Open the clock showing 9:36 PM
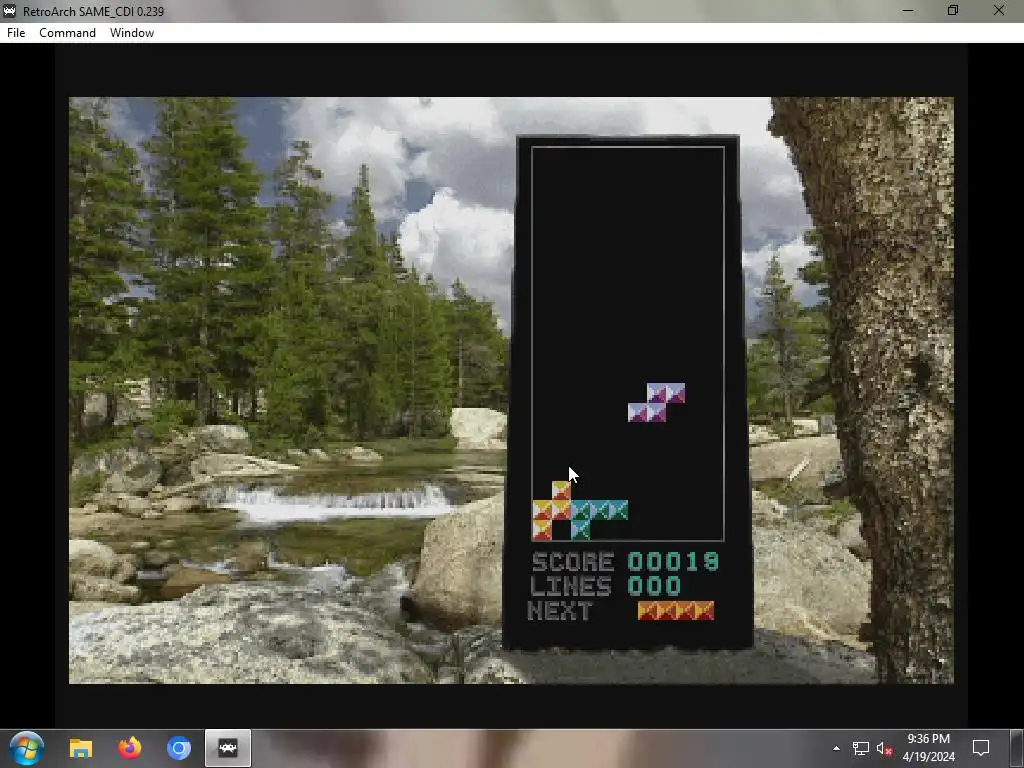1024x768 pixels. tap(929, 748)
